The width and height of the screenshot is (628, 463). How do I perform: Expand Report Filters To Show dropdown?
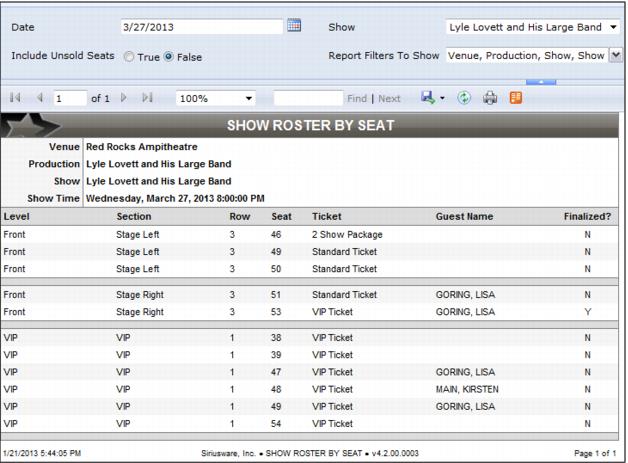point(613,56)
